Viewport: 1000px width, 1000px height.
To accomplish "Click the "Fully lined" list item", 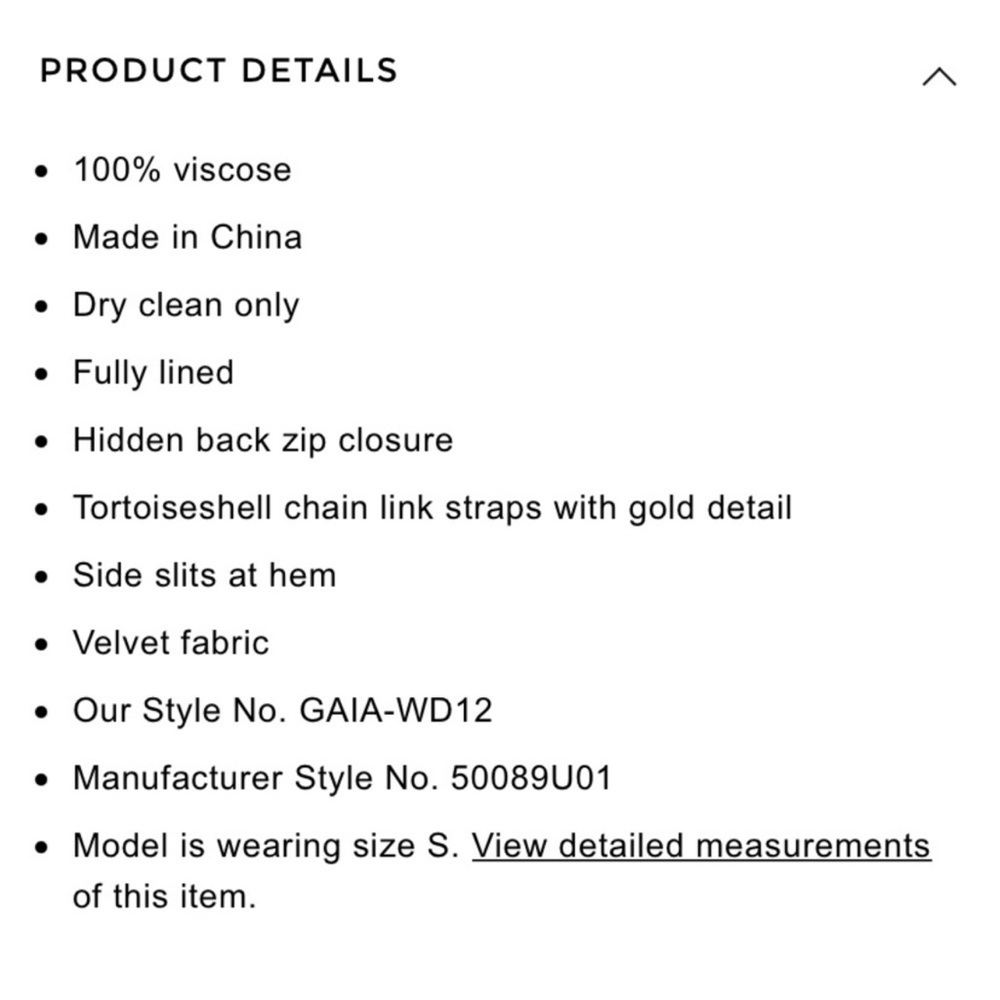I will coord(153,373).
